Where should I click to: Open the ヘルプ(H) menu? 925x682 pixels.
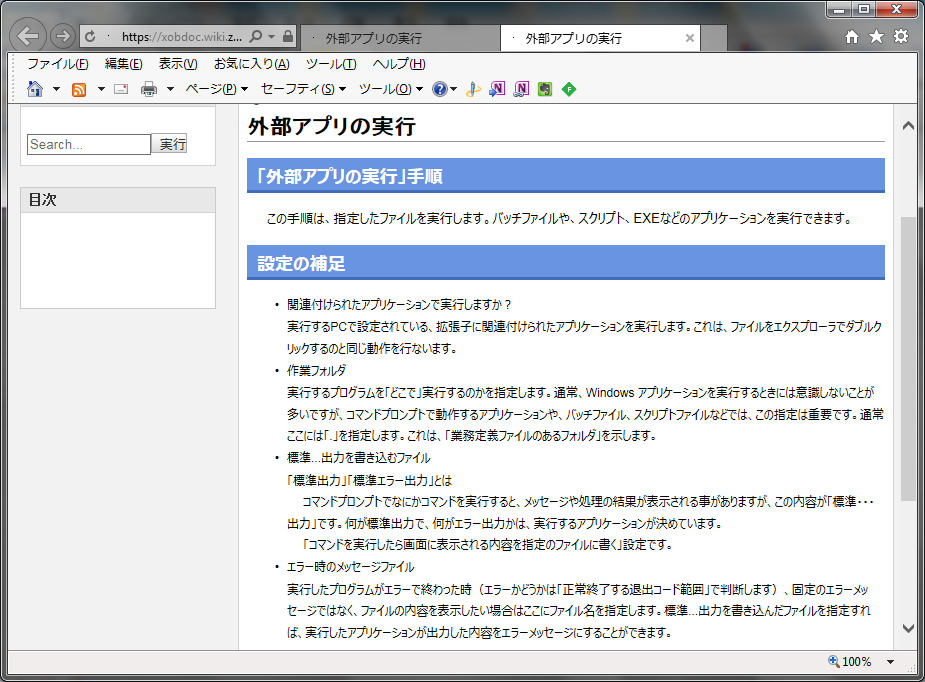[x=399, y=64]
